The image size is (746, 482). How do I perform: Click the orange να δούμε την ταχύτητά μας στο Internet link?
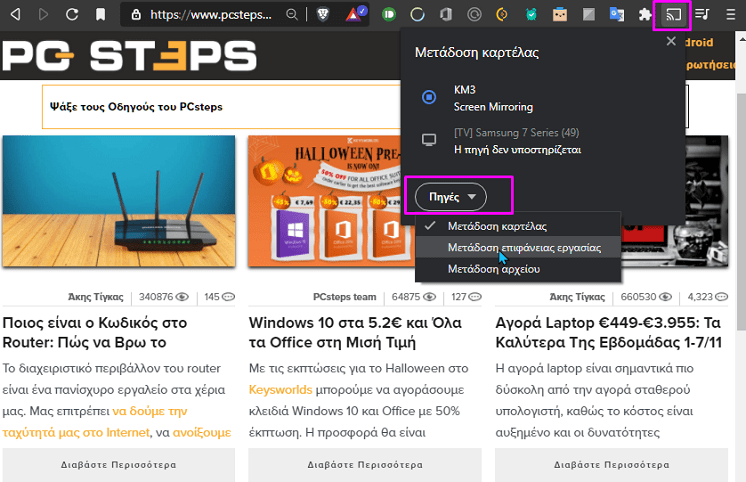(x=95, y=422)
